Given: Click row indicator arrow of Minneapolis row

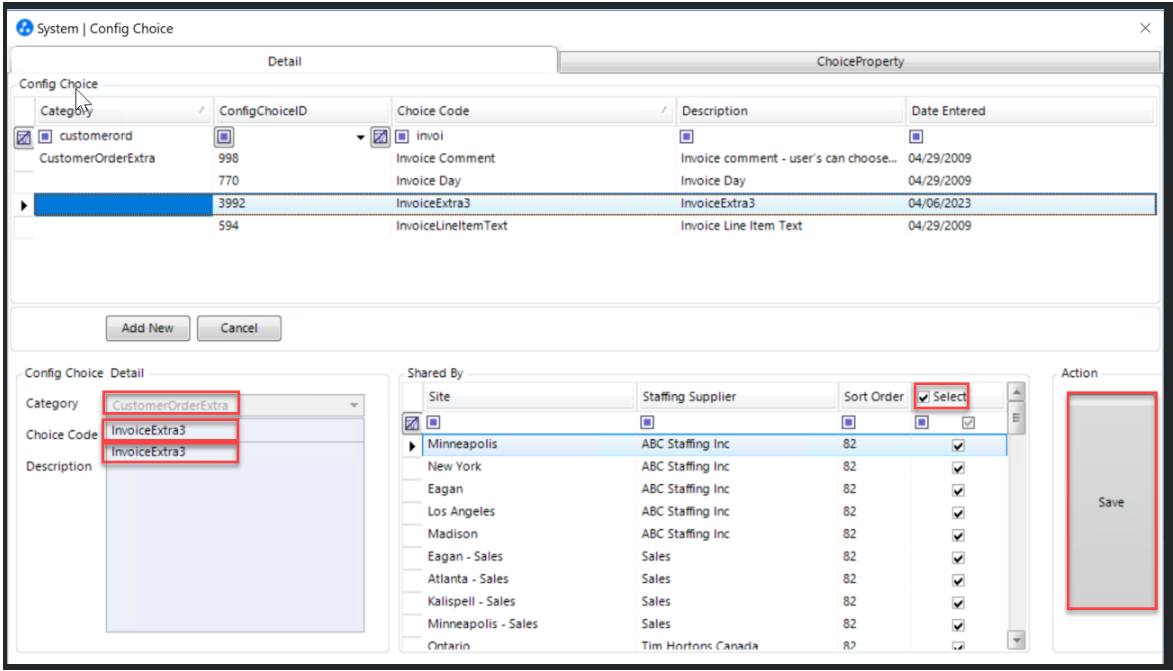Looking at the screenshot, I should point(412,446).
